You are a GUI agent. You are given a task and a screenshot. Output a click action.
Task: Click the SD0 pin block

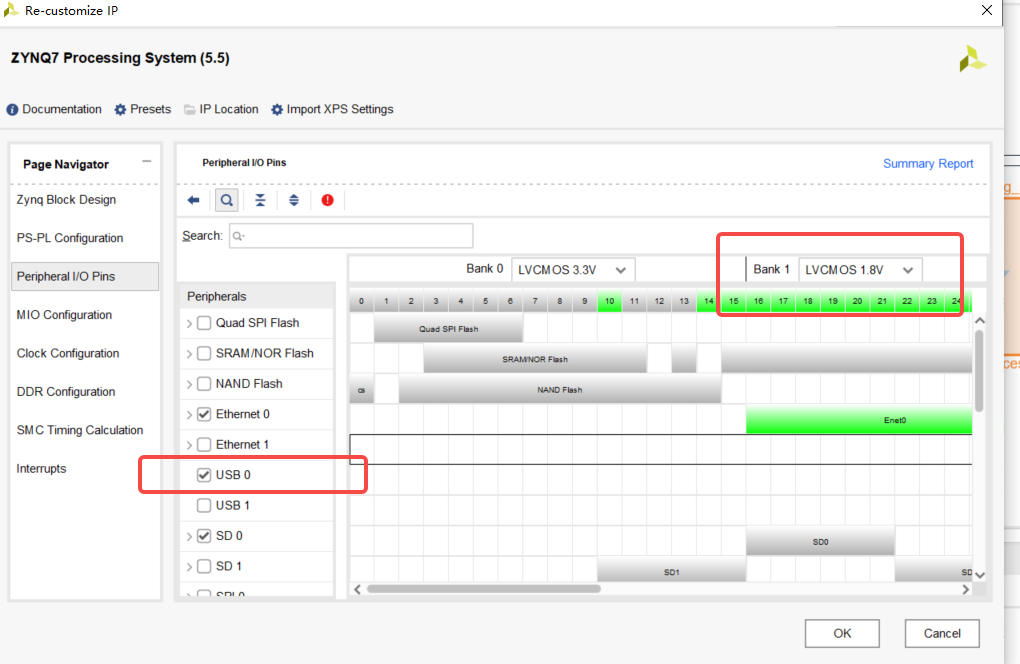click(820, 542)
